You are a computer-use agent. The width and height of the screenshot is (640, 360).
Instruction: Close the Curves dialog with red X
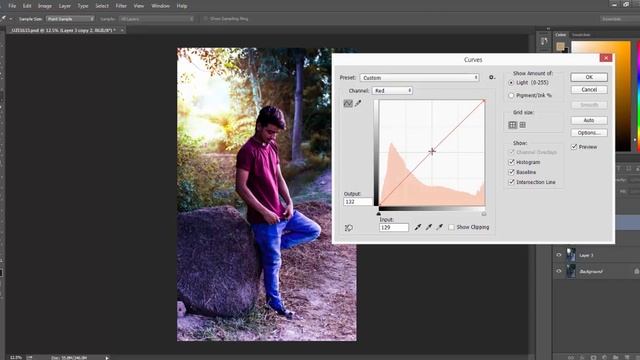click(606, 58)
